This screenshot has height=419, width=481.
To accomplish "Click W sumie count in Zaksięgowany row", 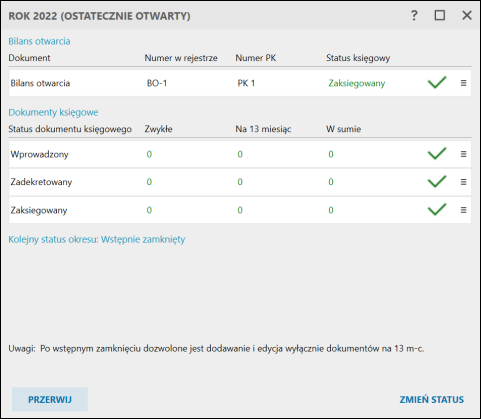I will (331, 210).
